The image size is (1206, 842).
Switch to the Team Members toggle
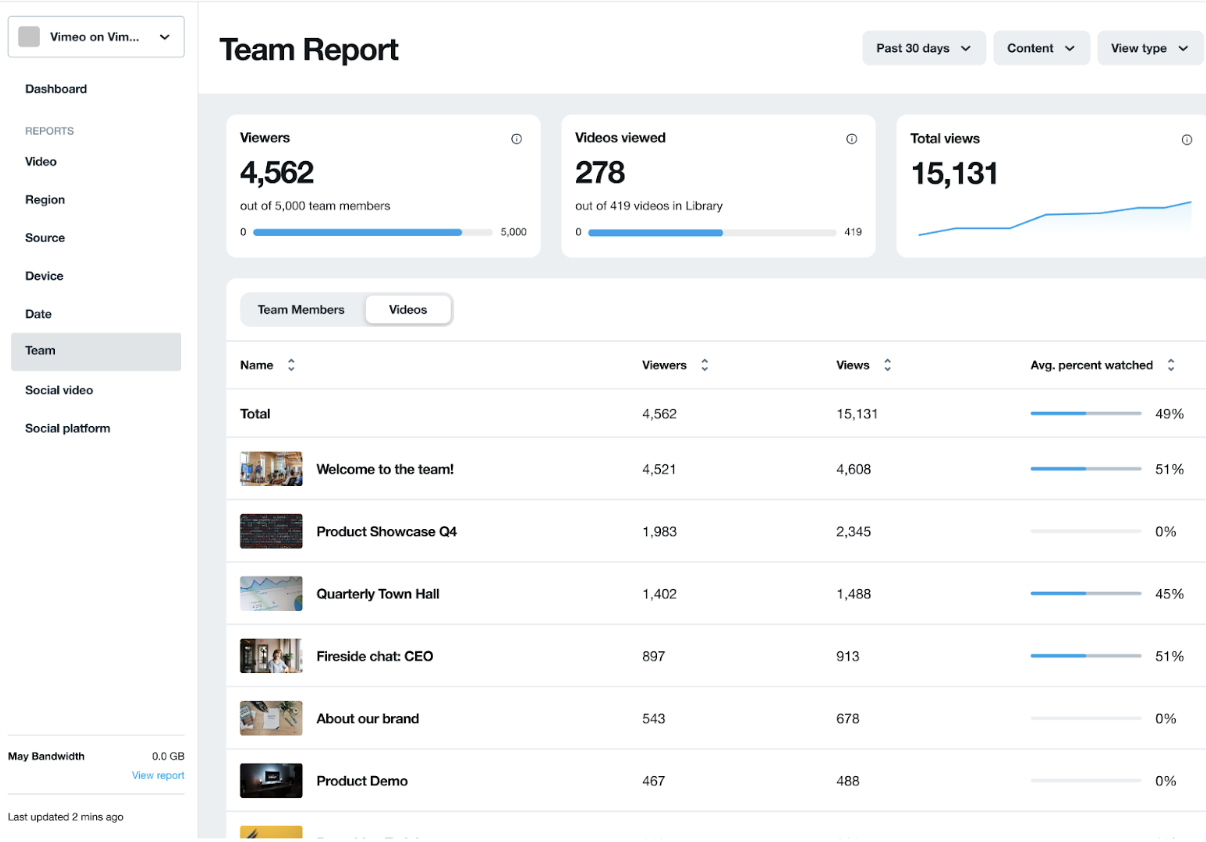point(301,310)
